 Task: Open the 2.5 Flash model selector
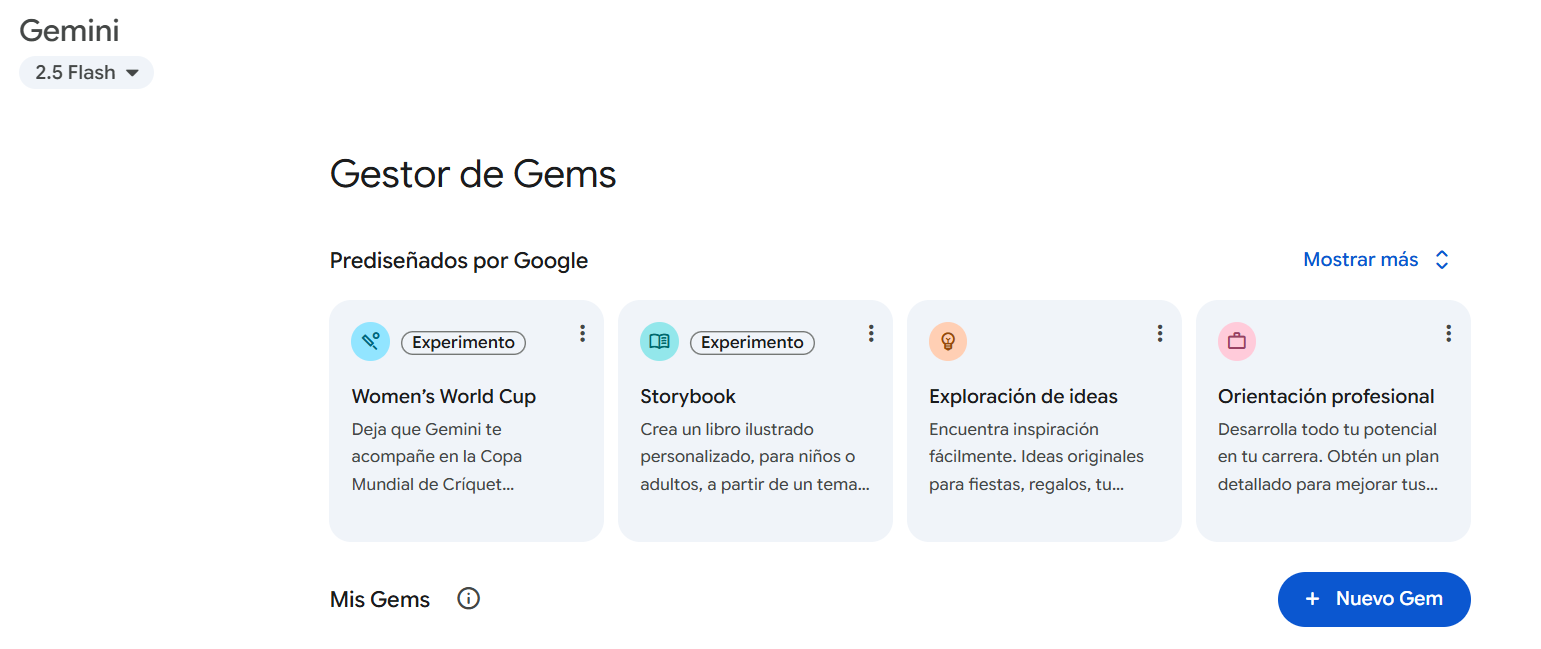86,72
